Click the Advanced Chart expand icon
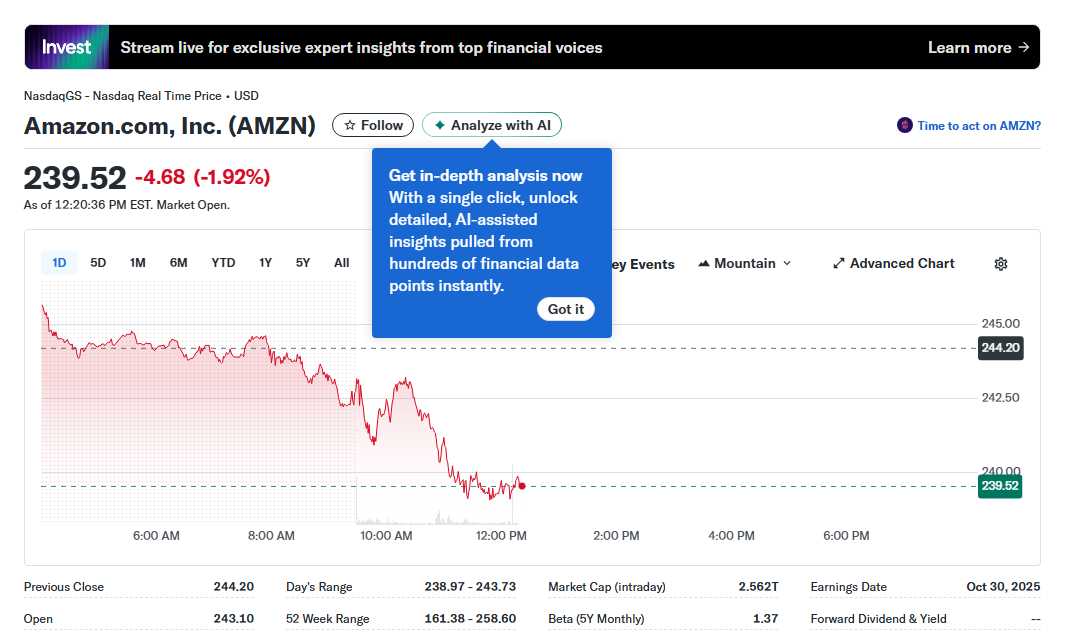The height and width of the screenshot is (636, 1065). tap(838, 263)
